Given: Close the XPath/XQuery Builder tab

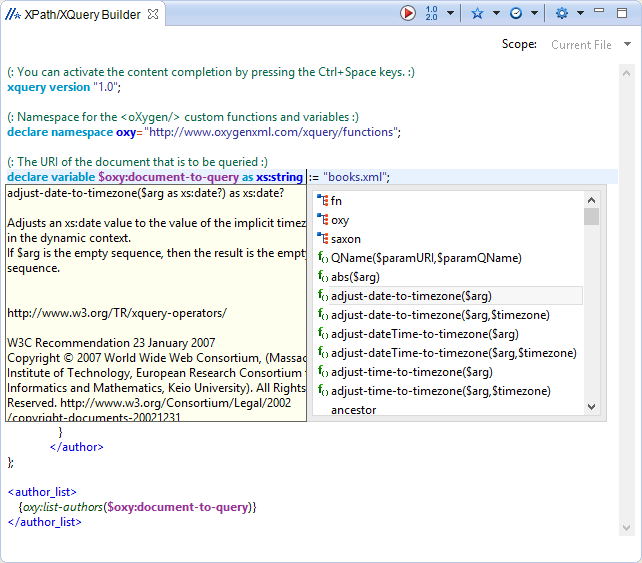Looking at the screenshot, I should click(x=152, y=15).
